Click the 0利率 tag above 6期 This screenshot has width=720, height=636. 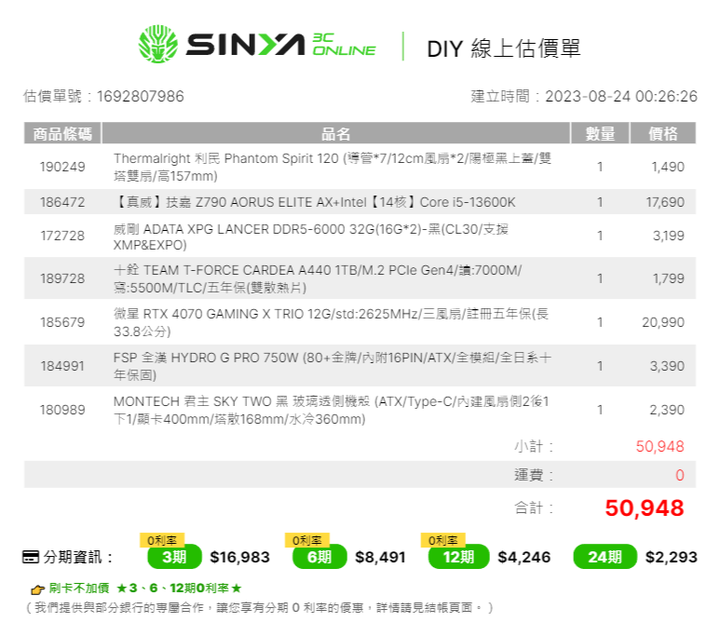pyautogui.click(x=307, y=540)
